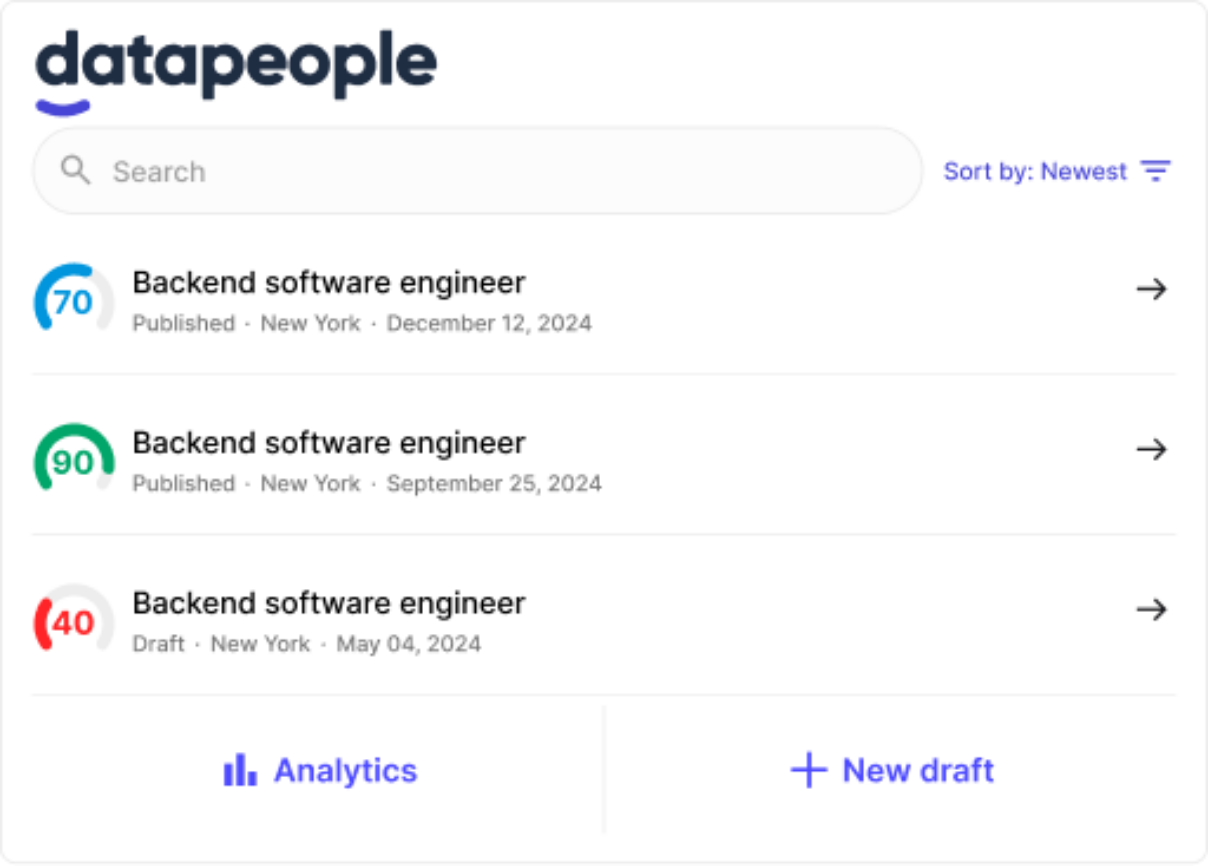Viewport: 1208px width, 866px height.
Task: Open the Sort by: Newest dropdown
Action: pos(1036,171)
